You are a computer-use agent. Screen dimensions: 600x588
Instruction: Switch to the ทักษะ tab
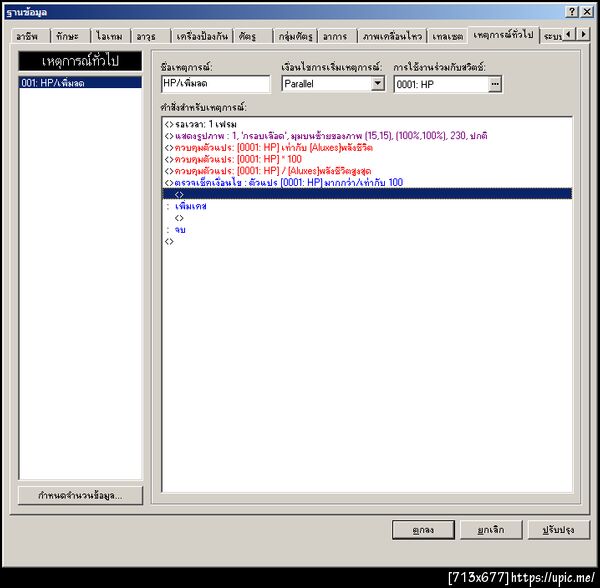tap(70, 36)
